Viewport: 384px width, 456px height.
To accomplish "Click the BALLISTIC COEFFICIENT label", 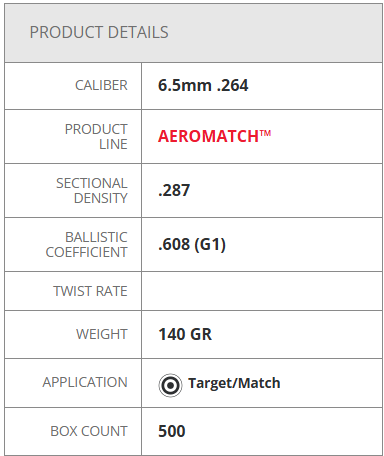I will click(87, 245).
